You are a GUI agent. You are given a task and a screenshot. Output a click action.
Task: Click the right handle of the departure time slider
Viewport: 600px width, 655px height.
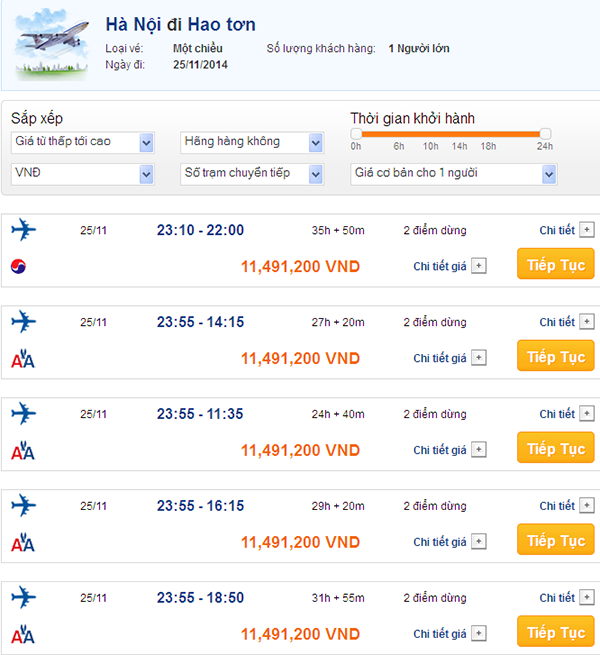tap(545, 133)
